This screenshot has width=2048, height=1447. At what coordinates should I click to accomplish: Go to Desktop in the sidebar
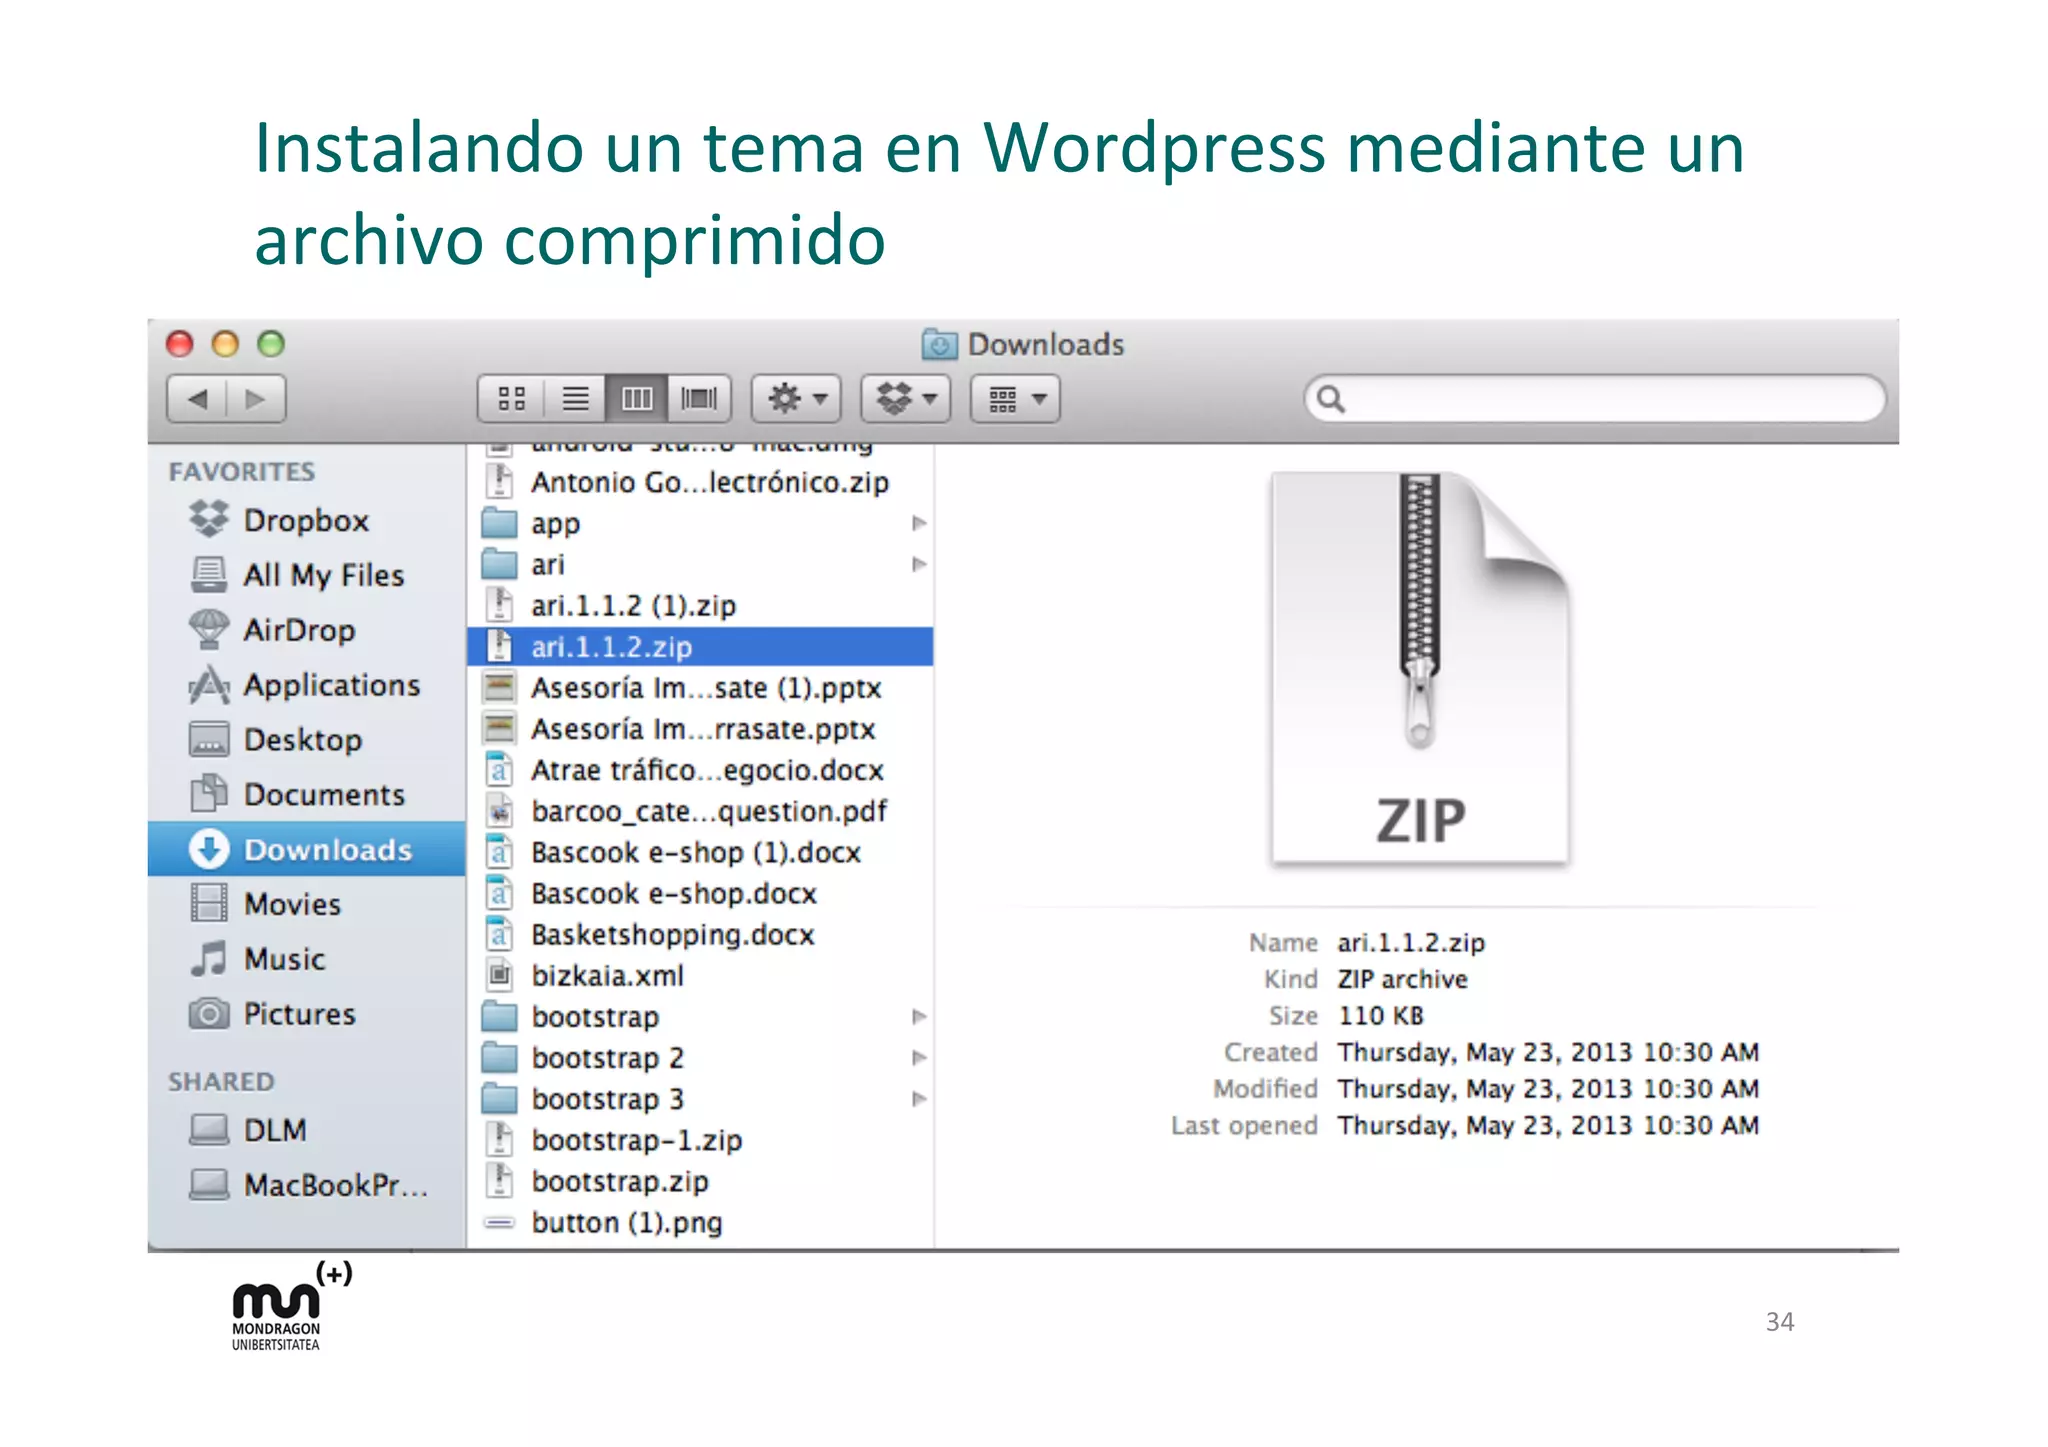[x=306, y=740]
